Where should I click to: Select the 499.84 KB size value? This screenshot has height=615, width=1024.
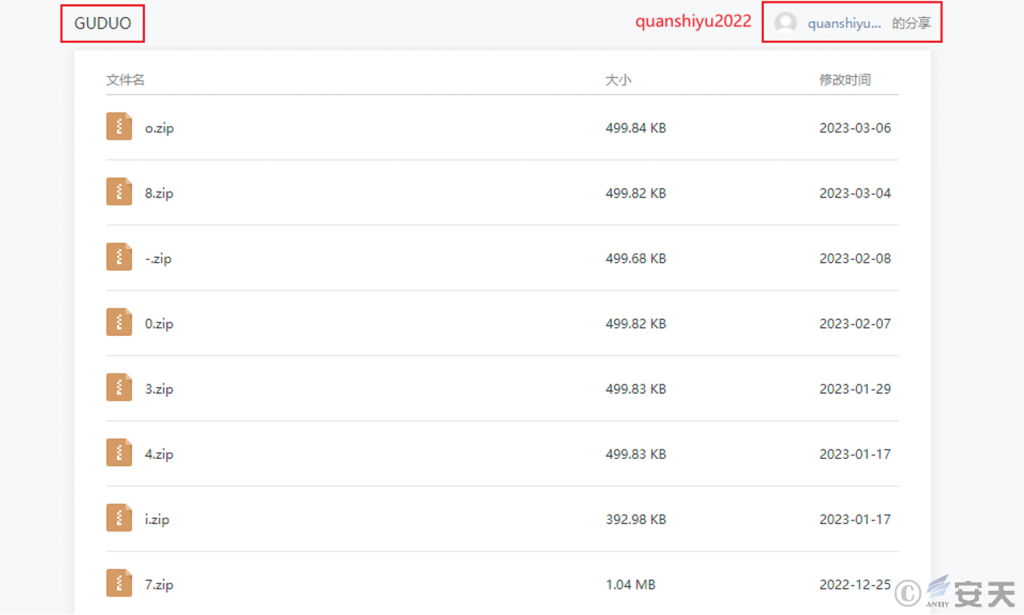pos(635,128)
